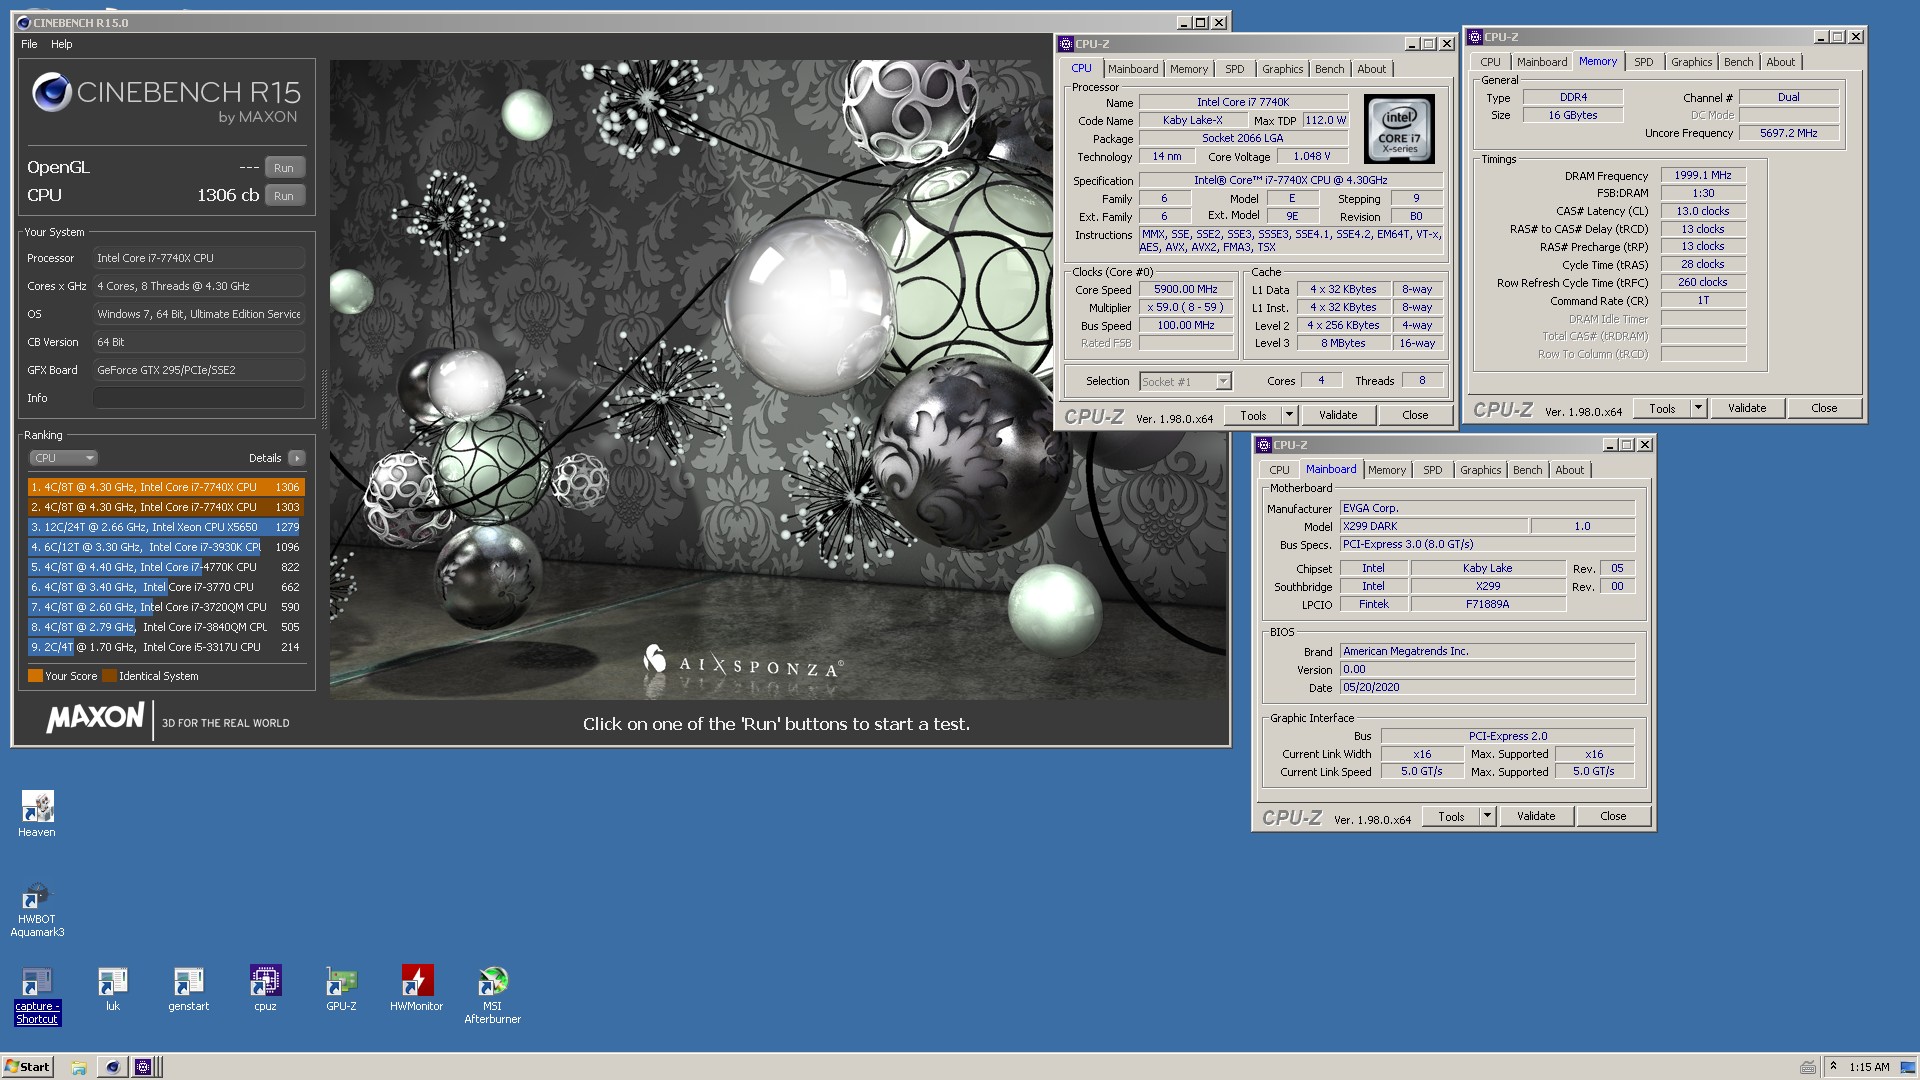Select the capture Shortcut desktop icon
The width and height of the screenshot is (1920, 1080).
point(37,996)
